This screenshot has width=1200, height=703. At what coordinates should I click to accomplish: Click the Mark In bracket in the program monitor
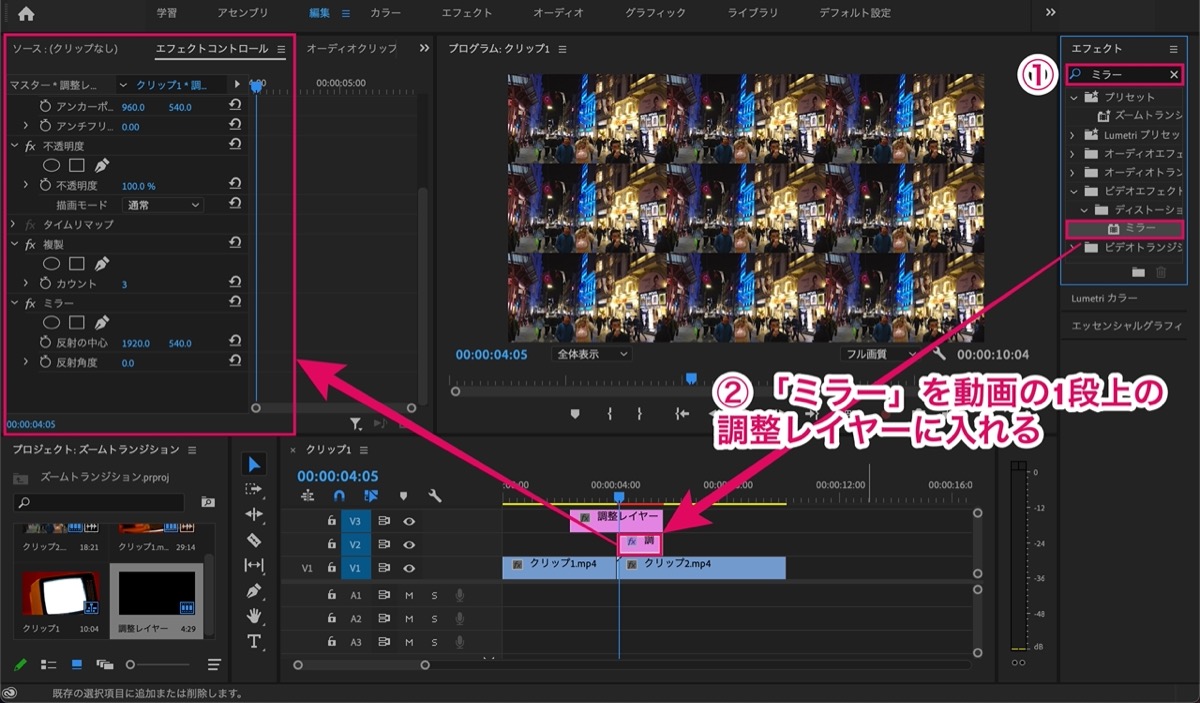[609, 413]
